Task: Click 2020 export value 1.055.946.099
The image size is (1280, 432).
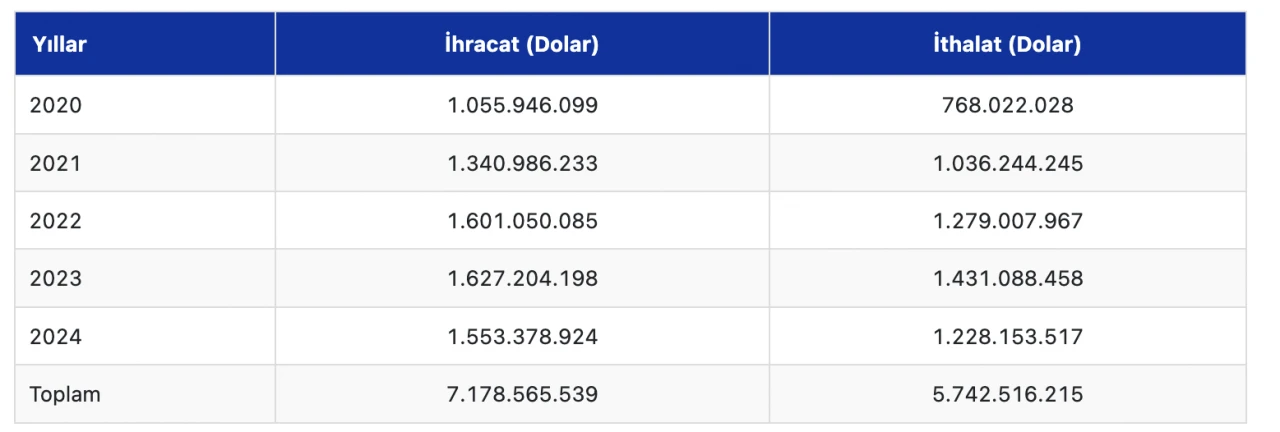Action: 522,105
